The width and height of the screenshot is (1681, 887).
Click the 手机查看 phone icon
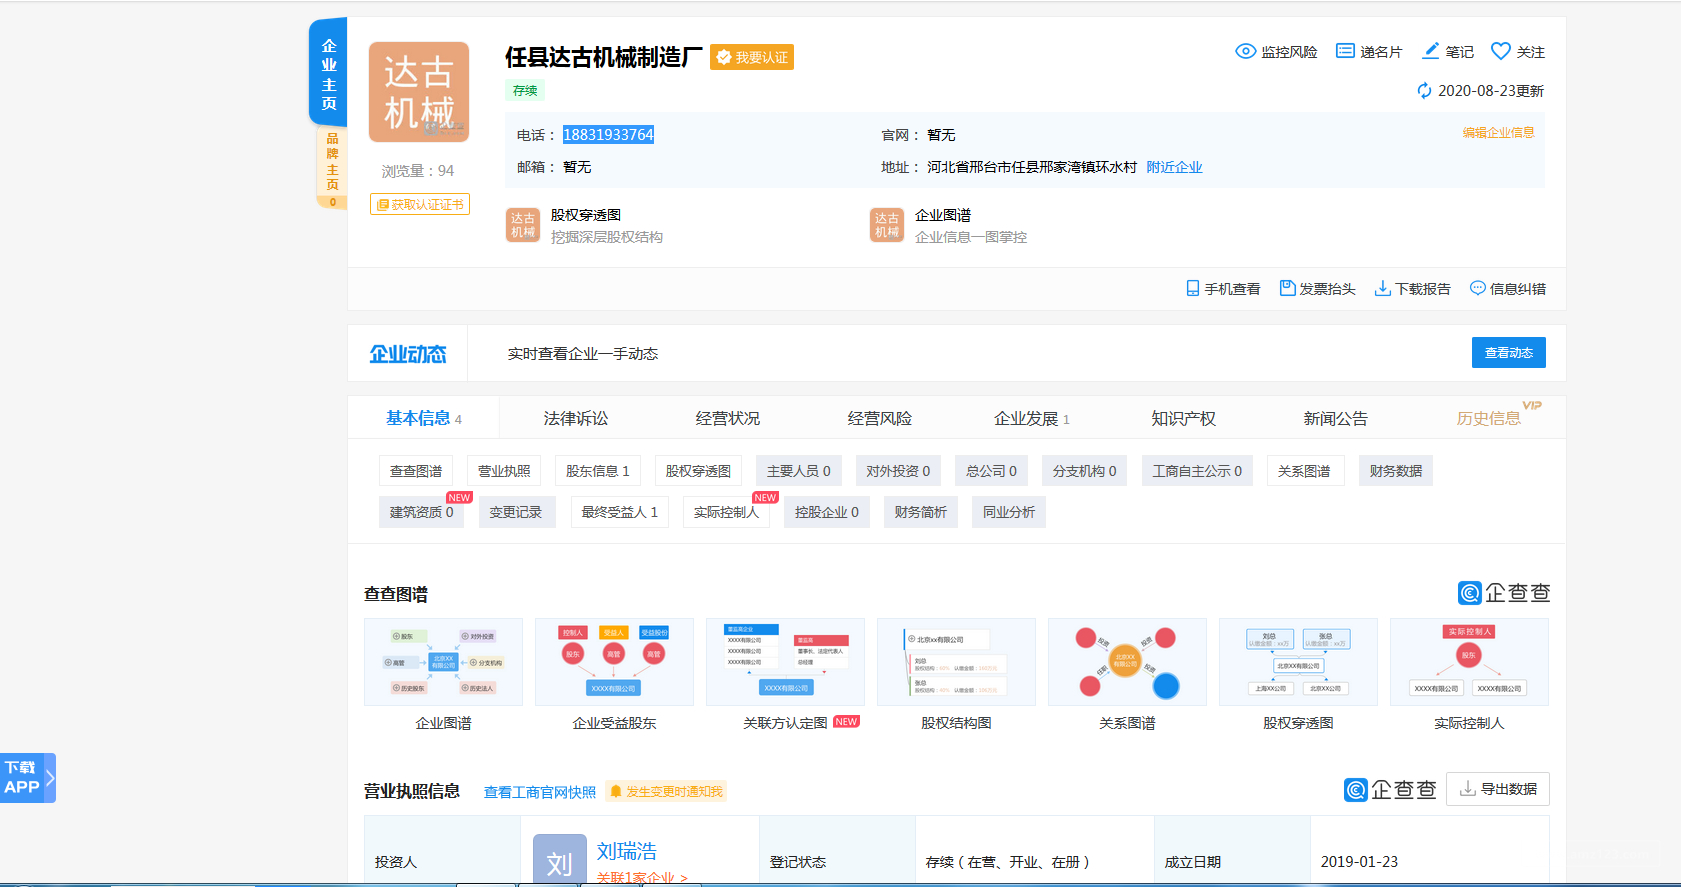pyautogui.click(x=1192, y=289)
